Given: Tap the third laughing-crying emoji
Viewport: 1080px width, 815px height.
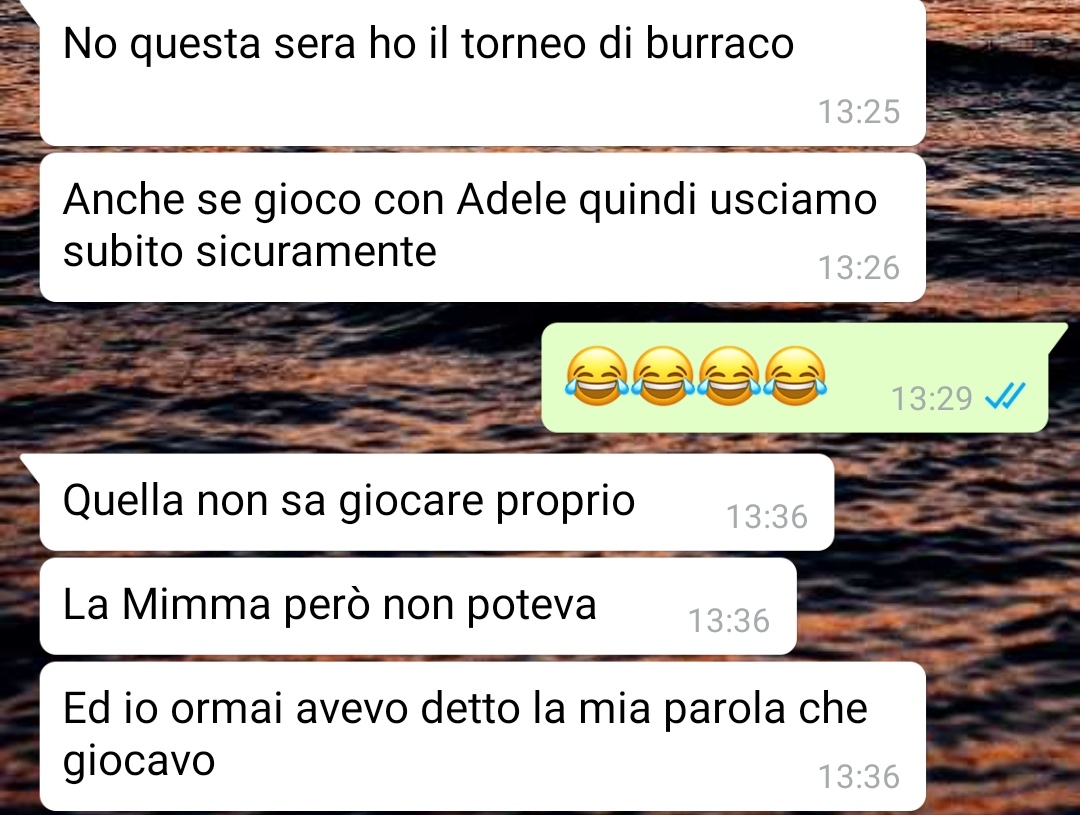Looking at the screenshot, I should (729, 375).
